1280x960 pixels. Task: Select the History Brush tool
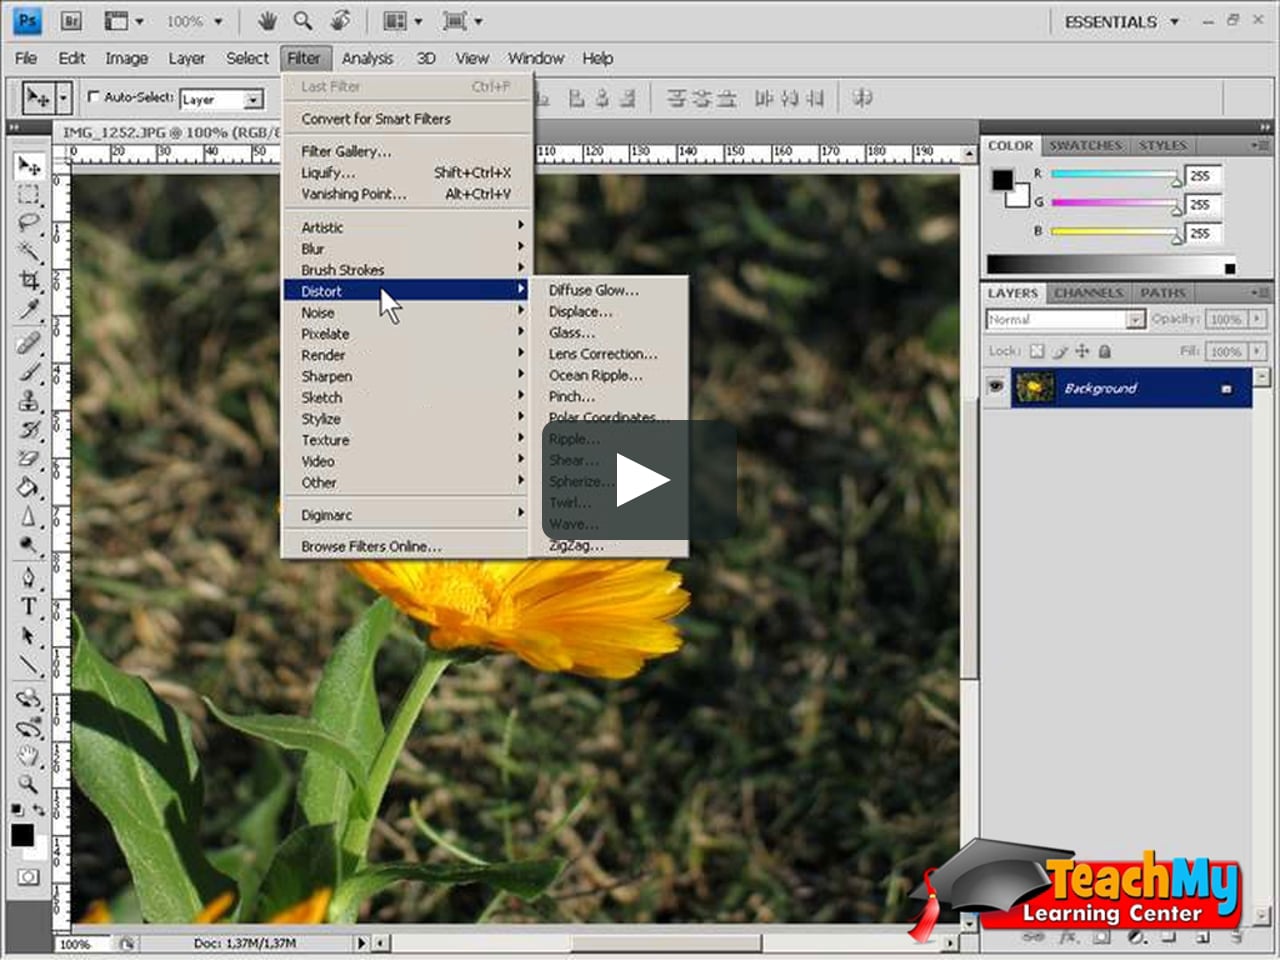point(28,430)
